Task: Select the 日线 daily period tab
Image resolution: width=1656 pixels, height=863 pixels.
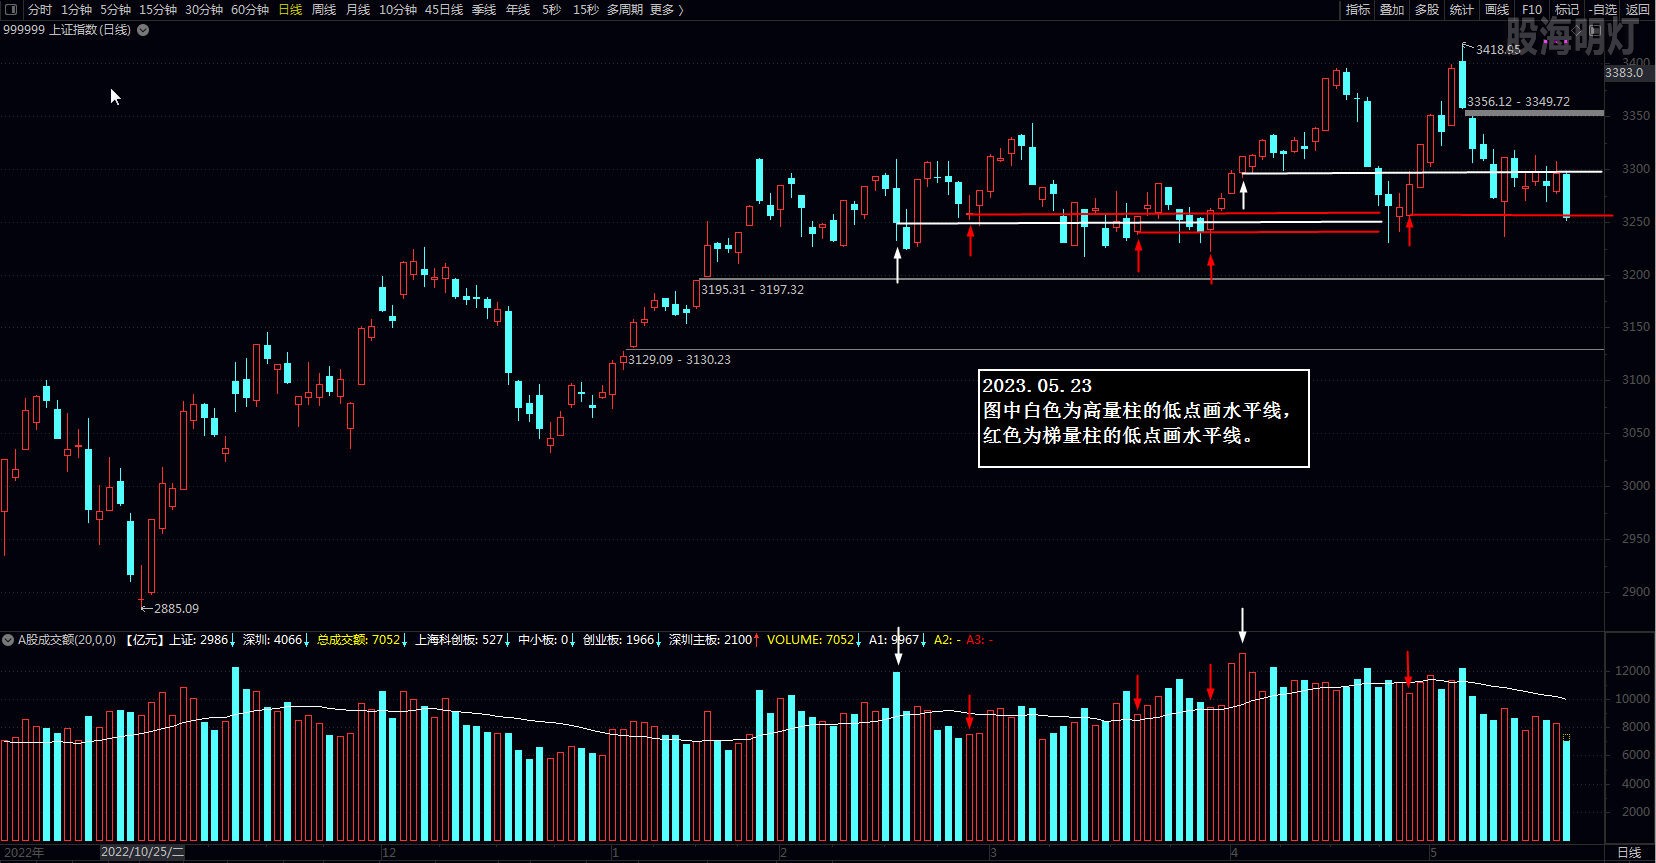Action: (290, 9)
